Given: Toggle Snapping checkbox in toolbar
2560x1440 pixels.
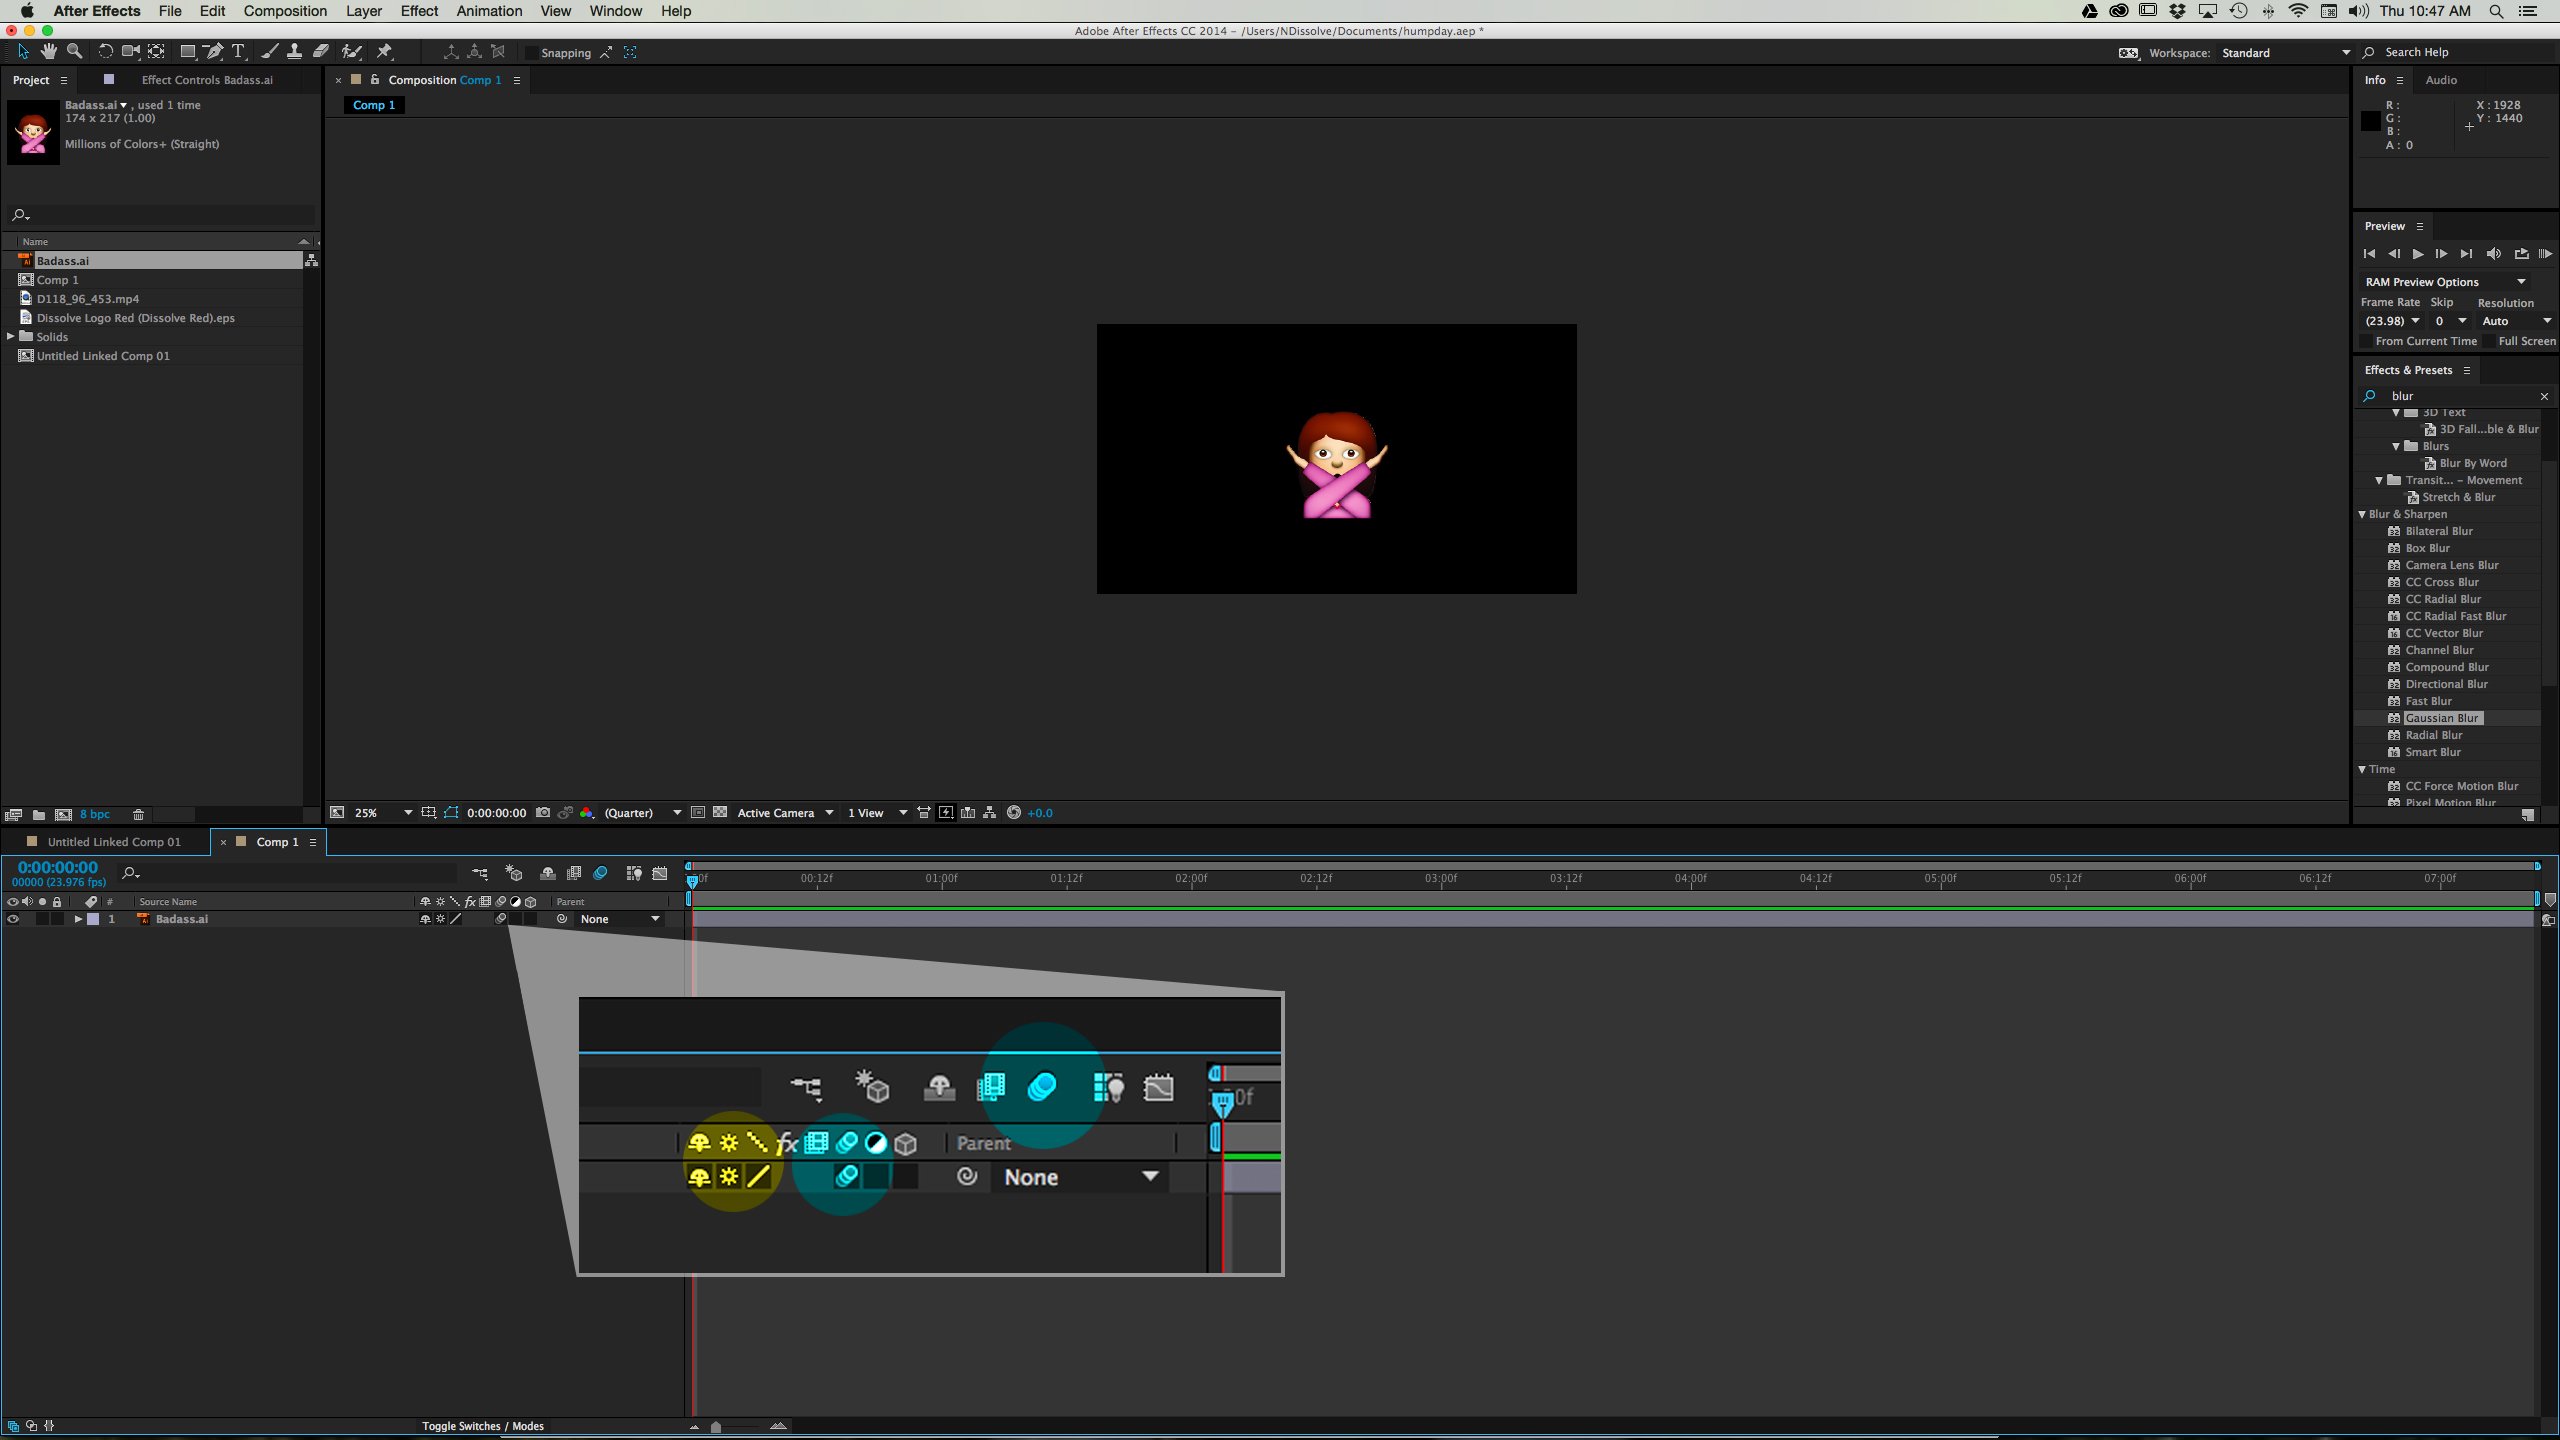Looking at the screenshot, I should coord(533,53).
